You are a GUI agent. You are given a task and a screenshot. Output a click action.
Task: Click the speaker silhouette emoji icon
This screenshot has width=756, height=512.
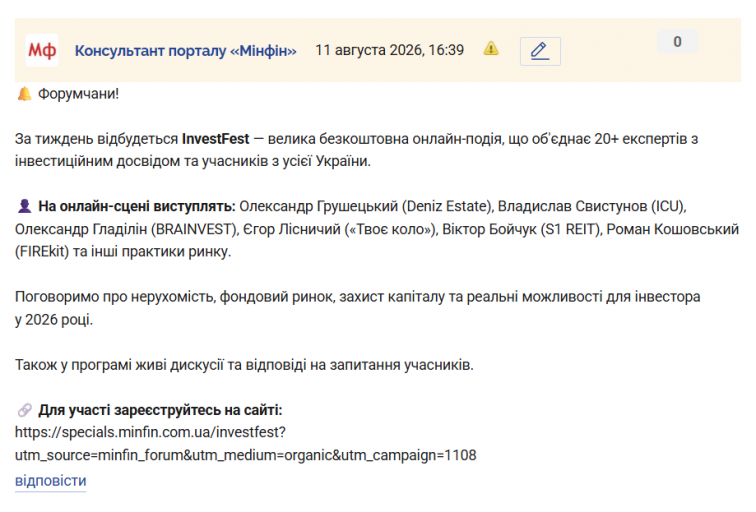point(24,206)
